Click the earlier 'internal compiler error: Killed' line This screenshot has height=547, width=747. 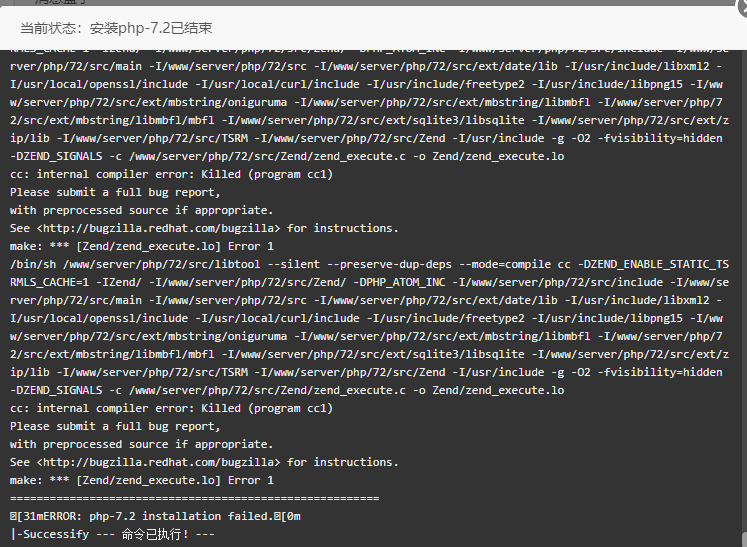172,174
